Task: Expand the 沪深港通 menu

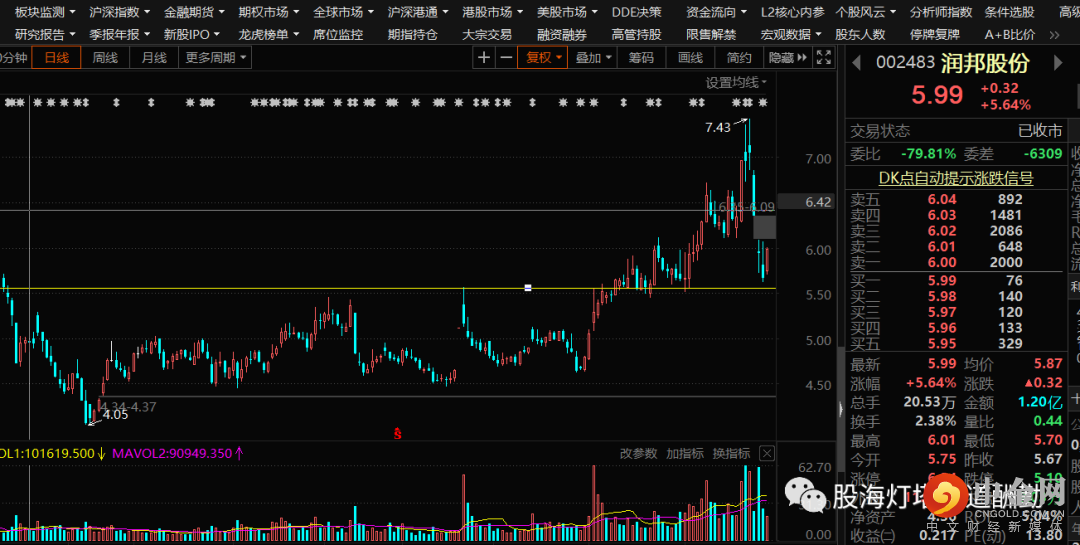Action: 417,12
